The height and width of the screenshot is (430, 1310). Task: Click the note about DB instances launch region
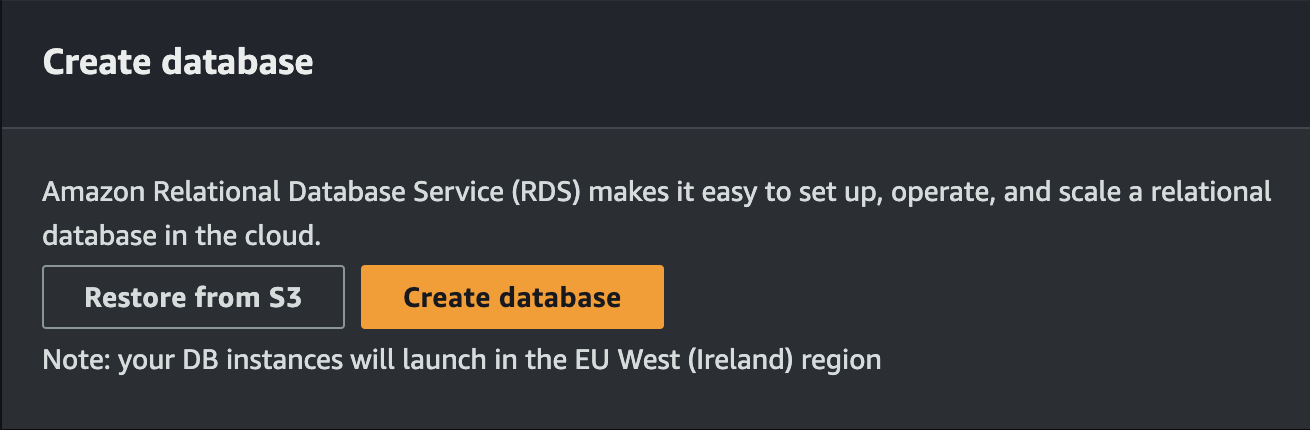pyautogui.click(x=462, y=359)
